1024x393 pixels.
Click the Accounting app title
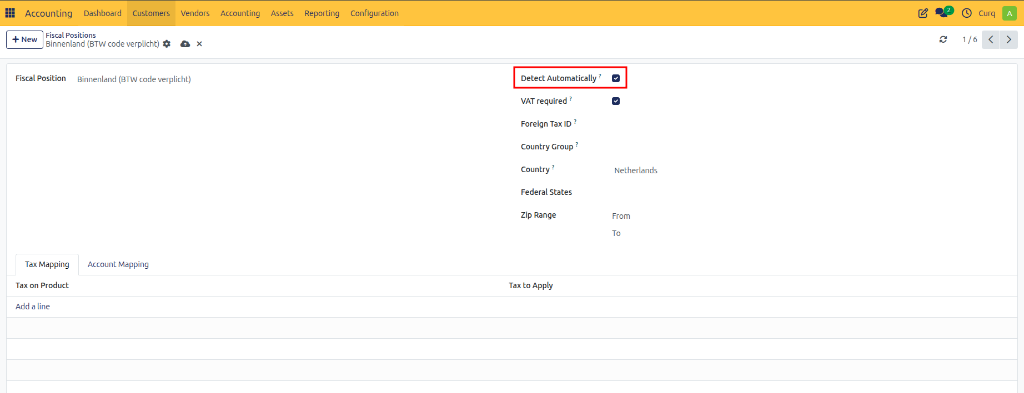pyautogui.click(x=49, y=13)
